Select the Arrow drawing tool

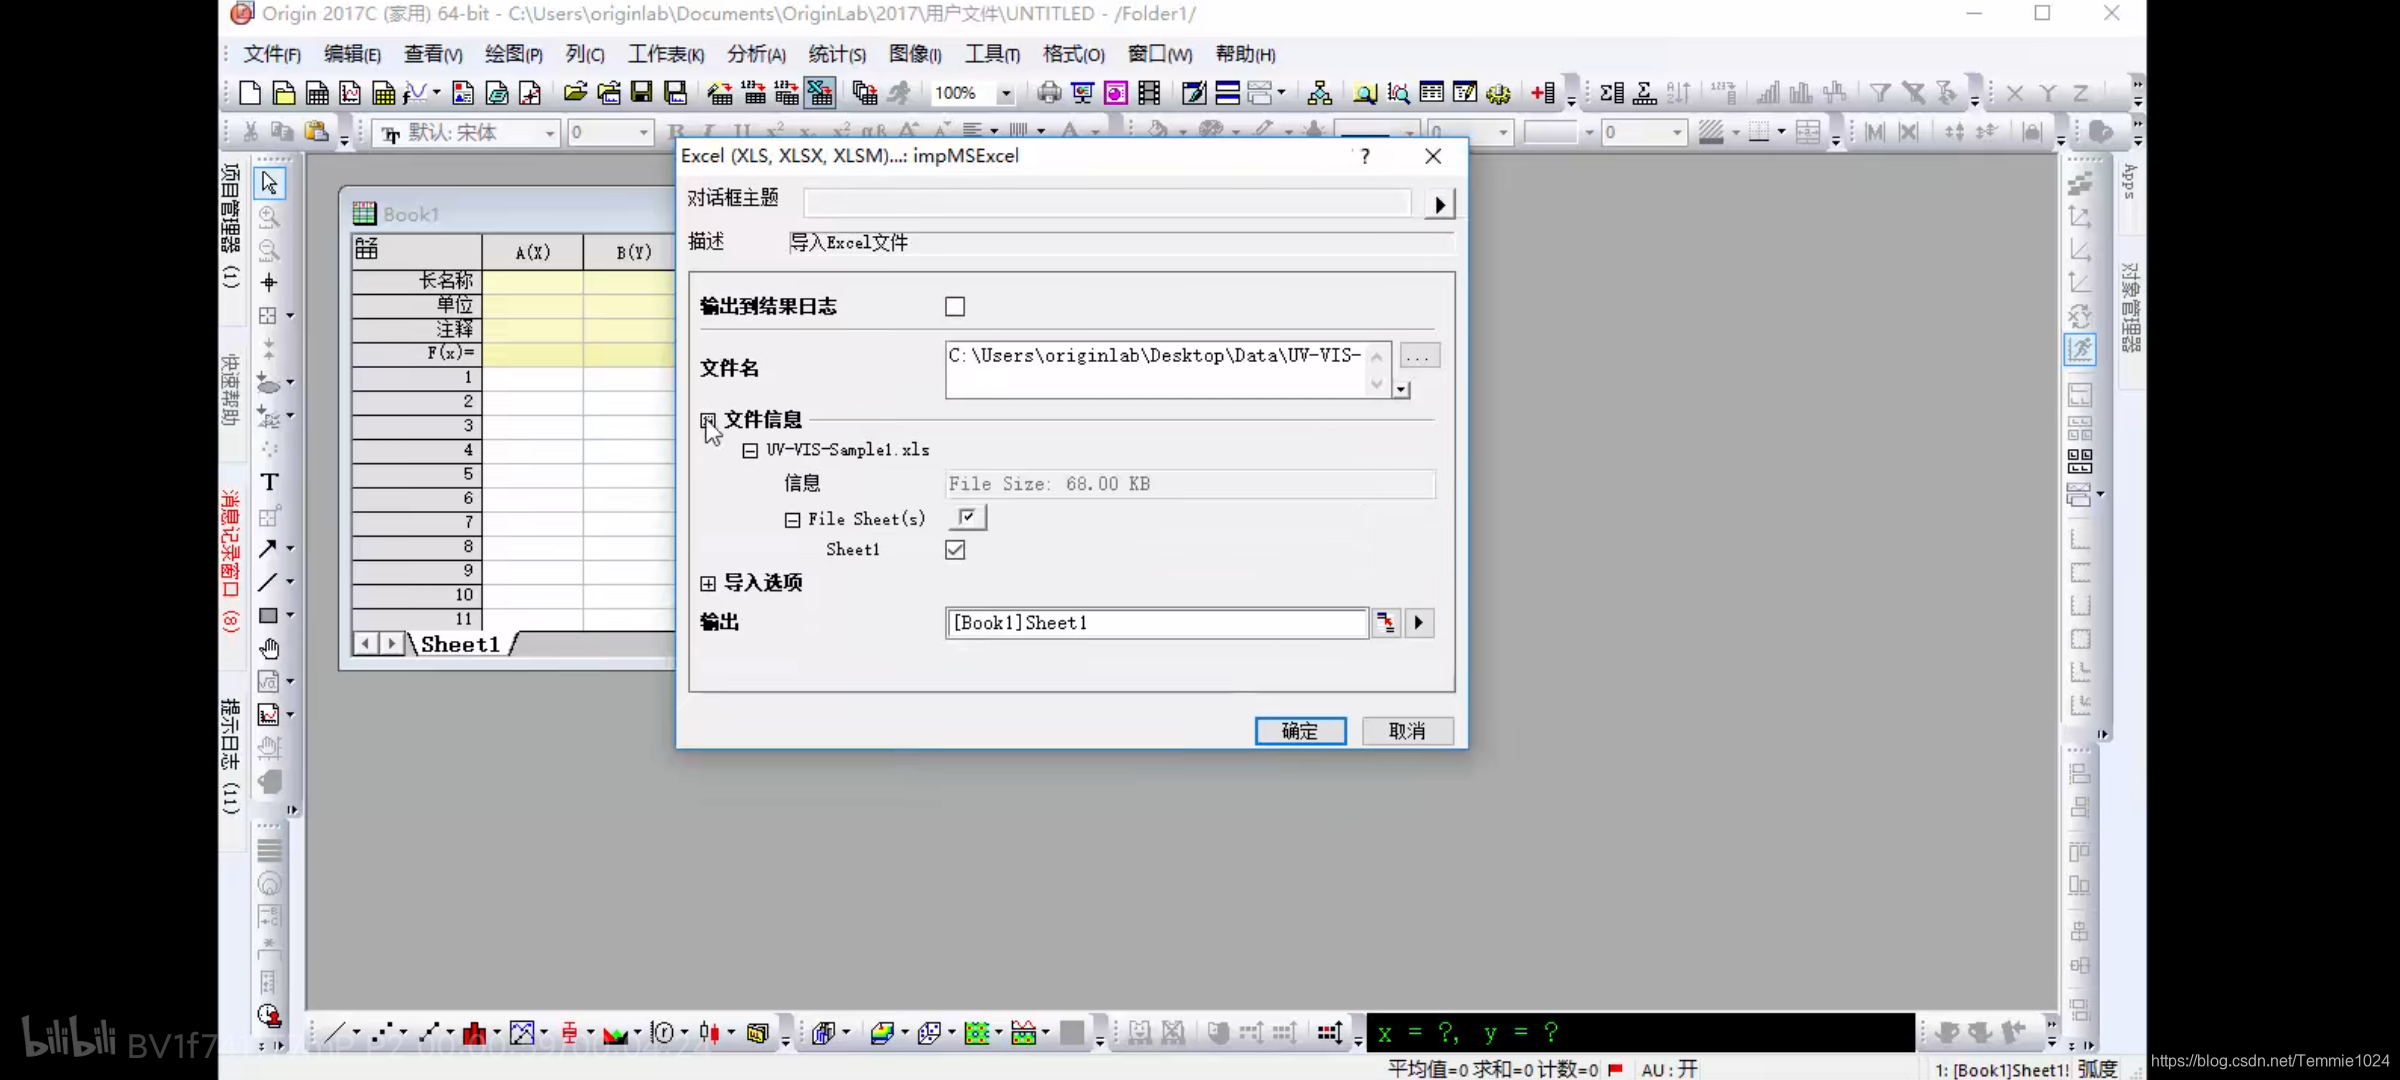coord(267,548)
